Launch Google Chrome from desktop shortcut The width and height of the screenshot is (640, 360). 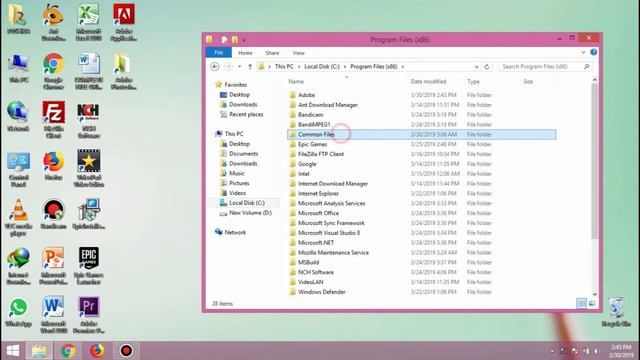pyautogui.click(x=53, y=71)
